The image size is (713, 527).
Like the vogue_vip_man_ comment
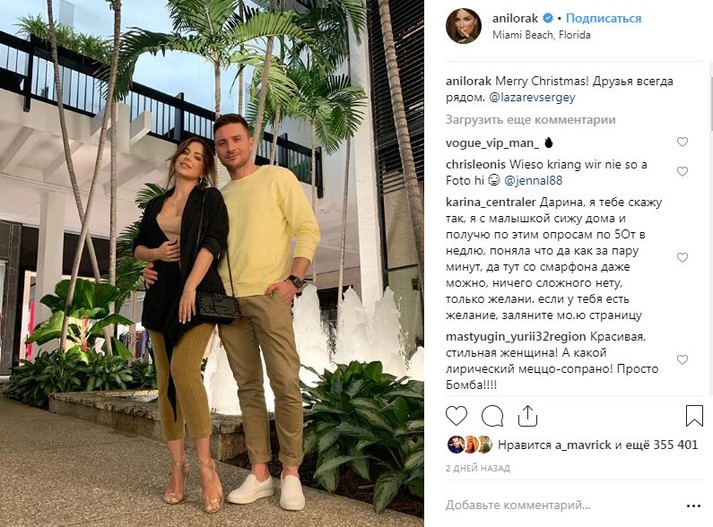pos(682,142)
